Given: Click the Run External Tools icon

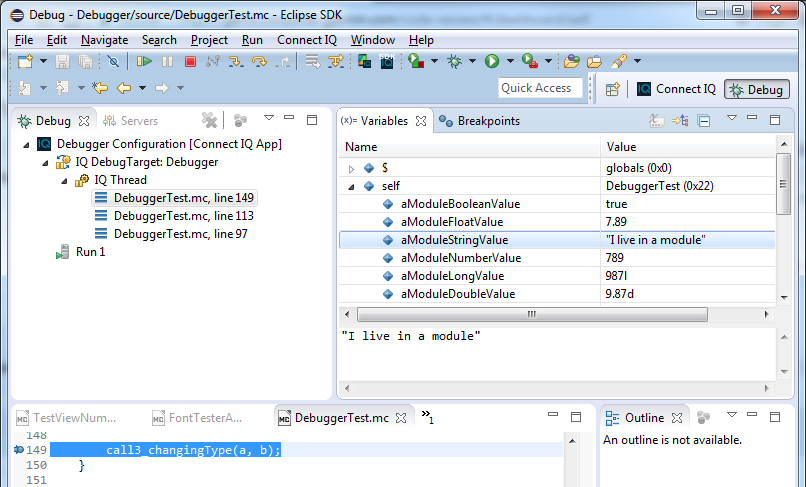Looking at the screenshot, I should tap(529, 61).
